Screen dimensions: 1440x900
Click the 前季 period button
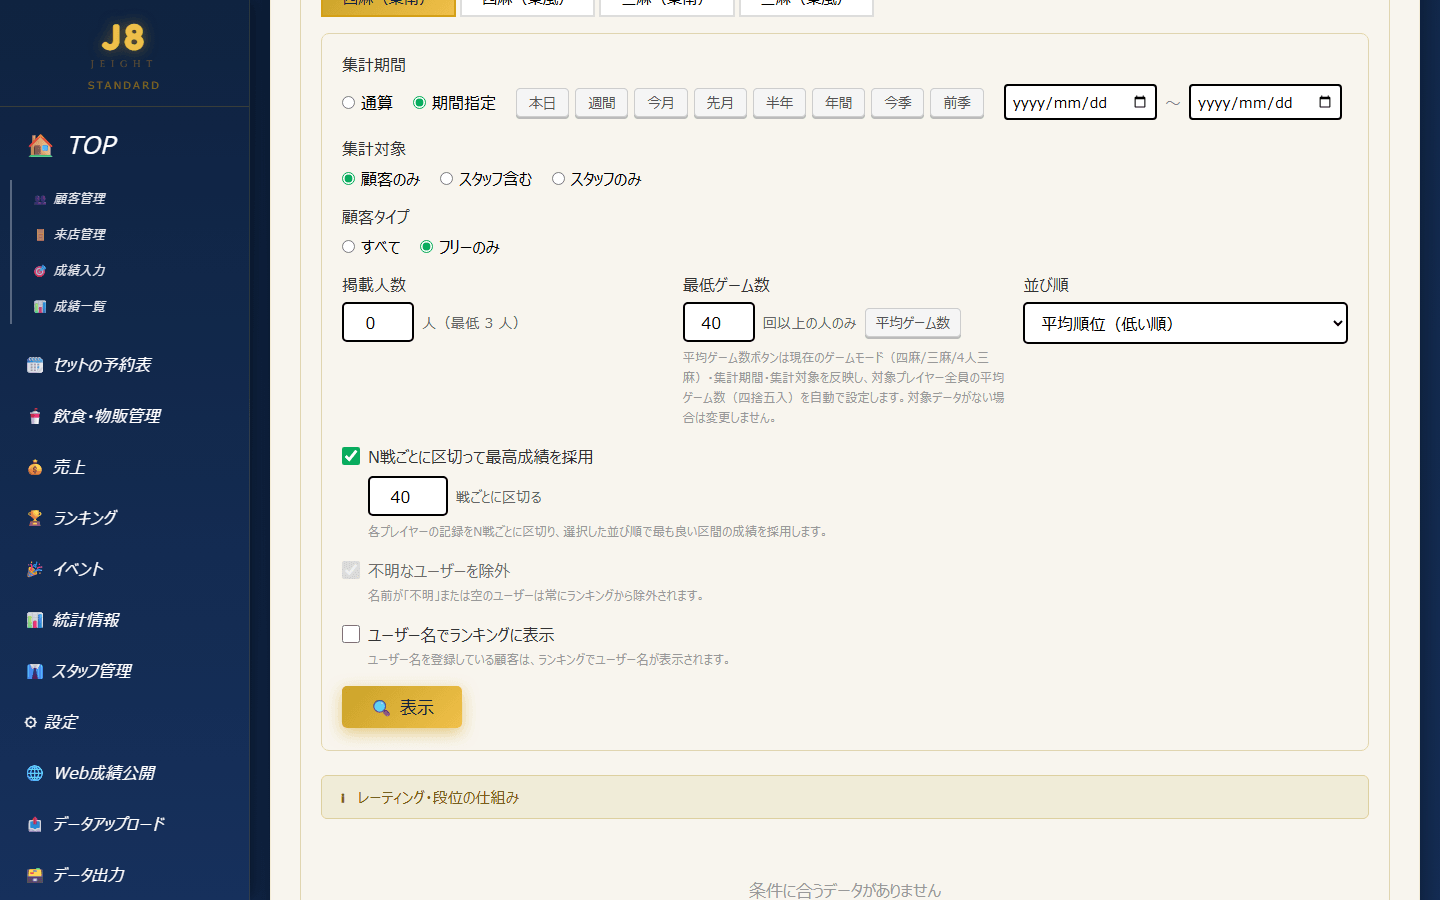pos(957,103)
